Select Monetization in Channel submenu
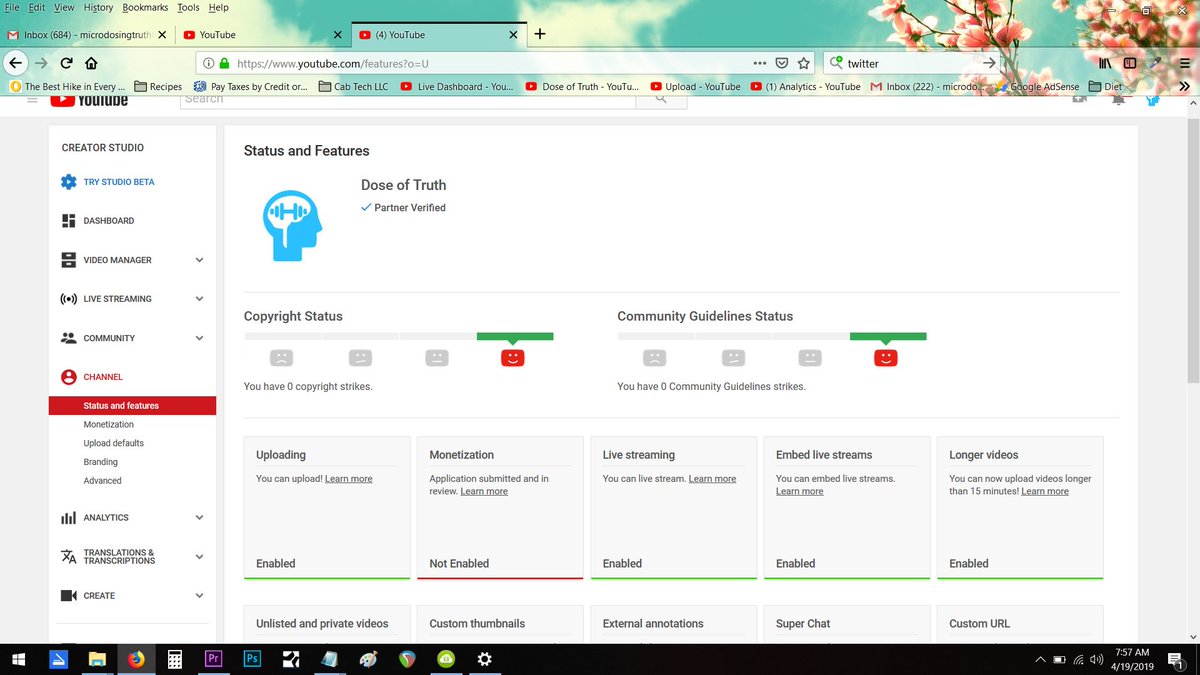 [x=108, y=425]
